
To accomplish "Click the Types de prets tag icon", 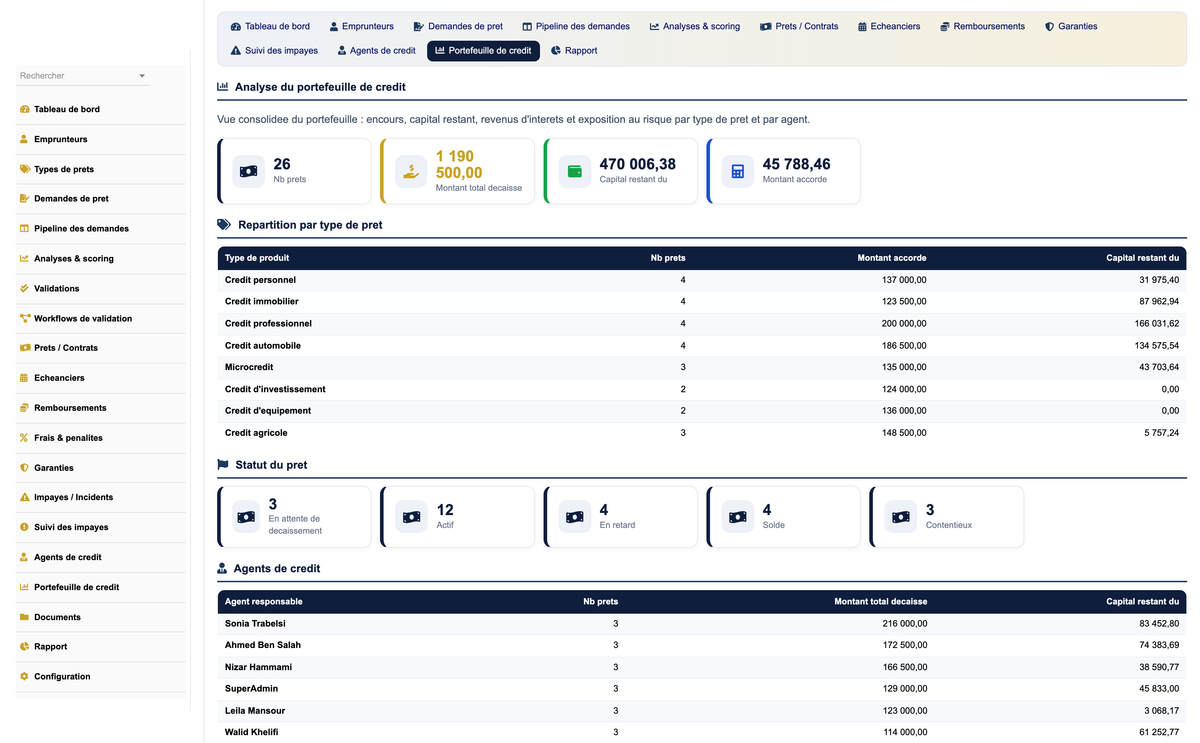I will (24, 169).
